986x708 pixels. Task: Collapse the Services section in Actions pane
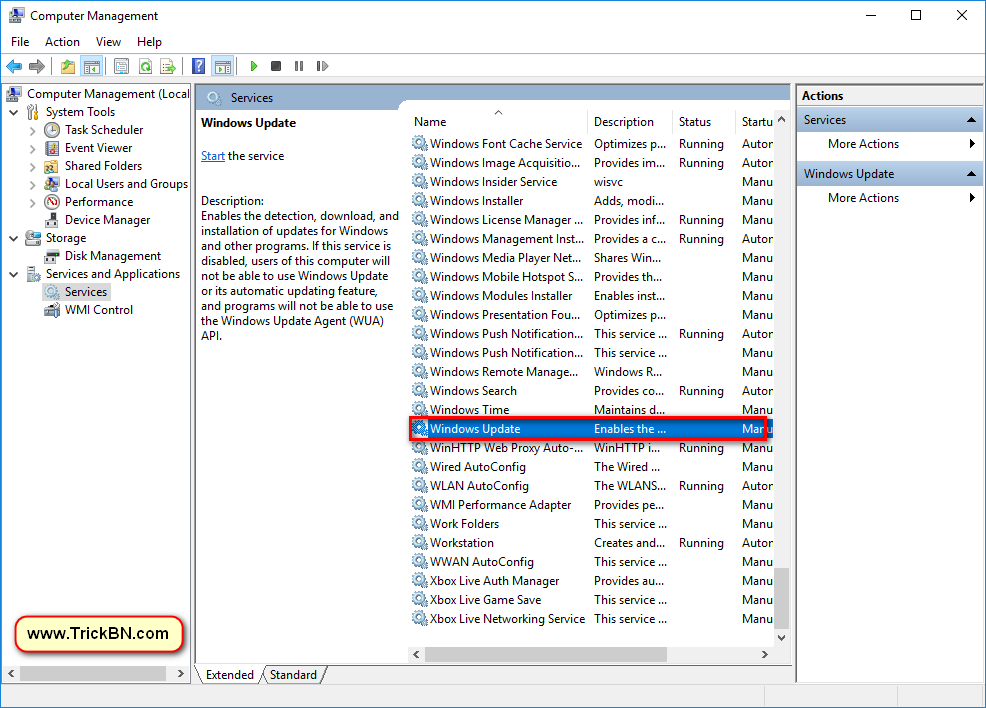[x=971, y=119]
